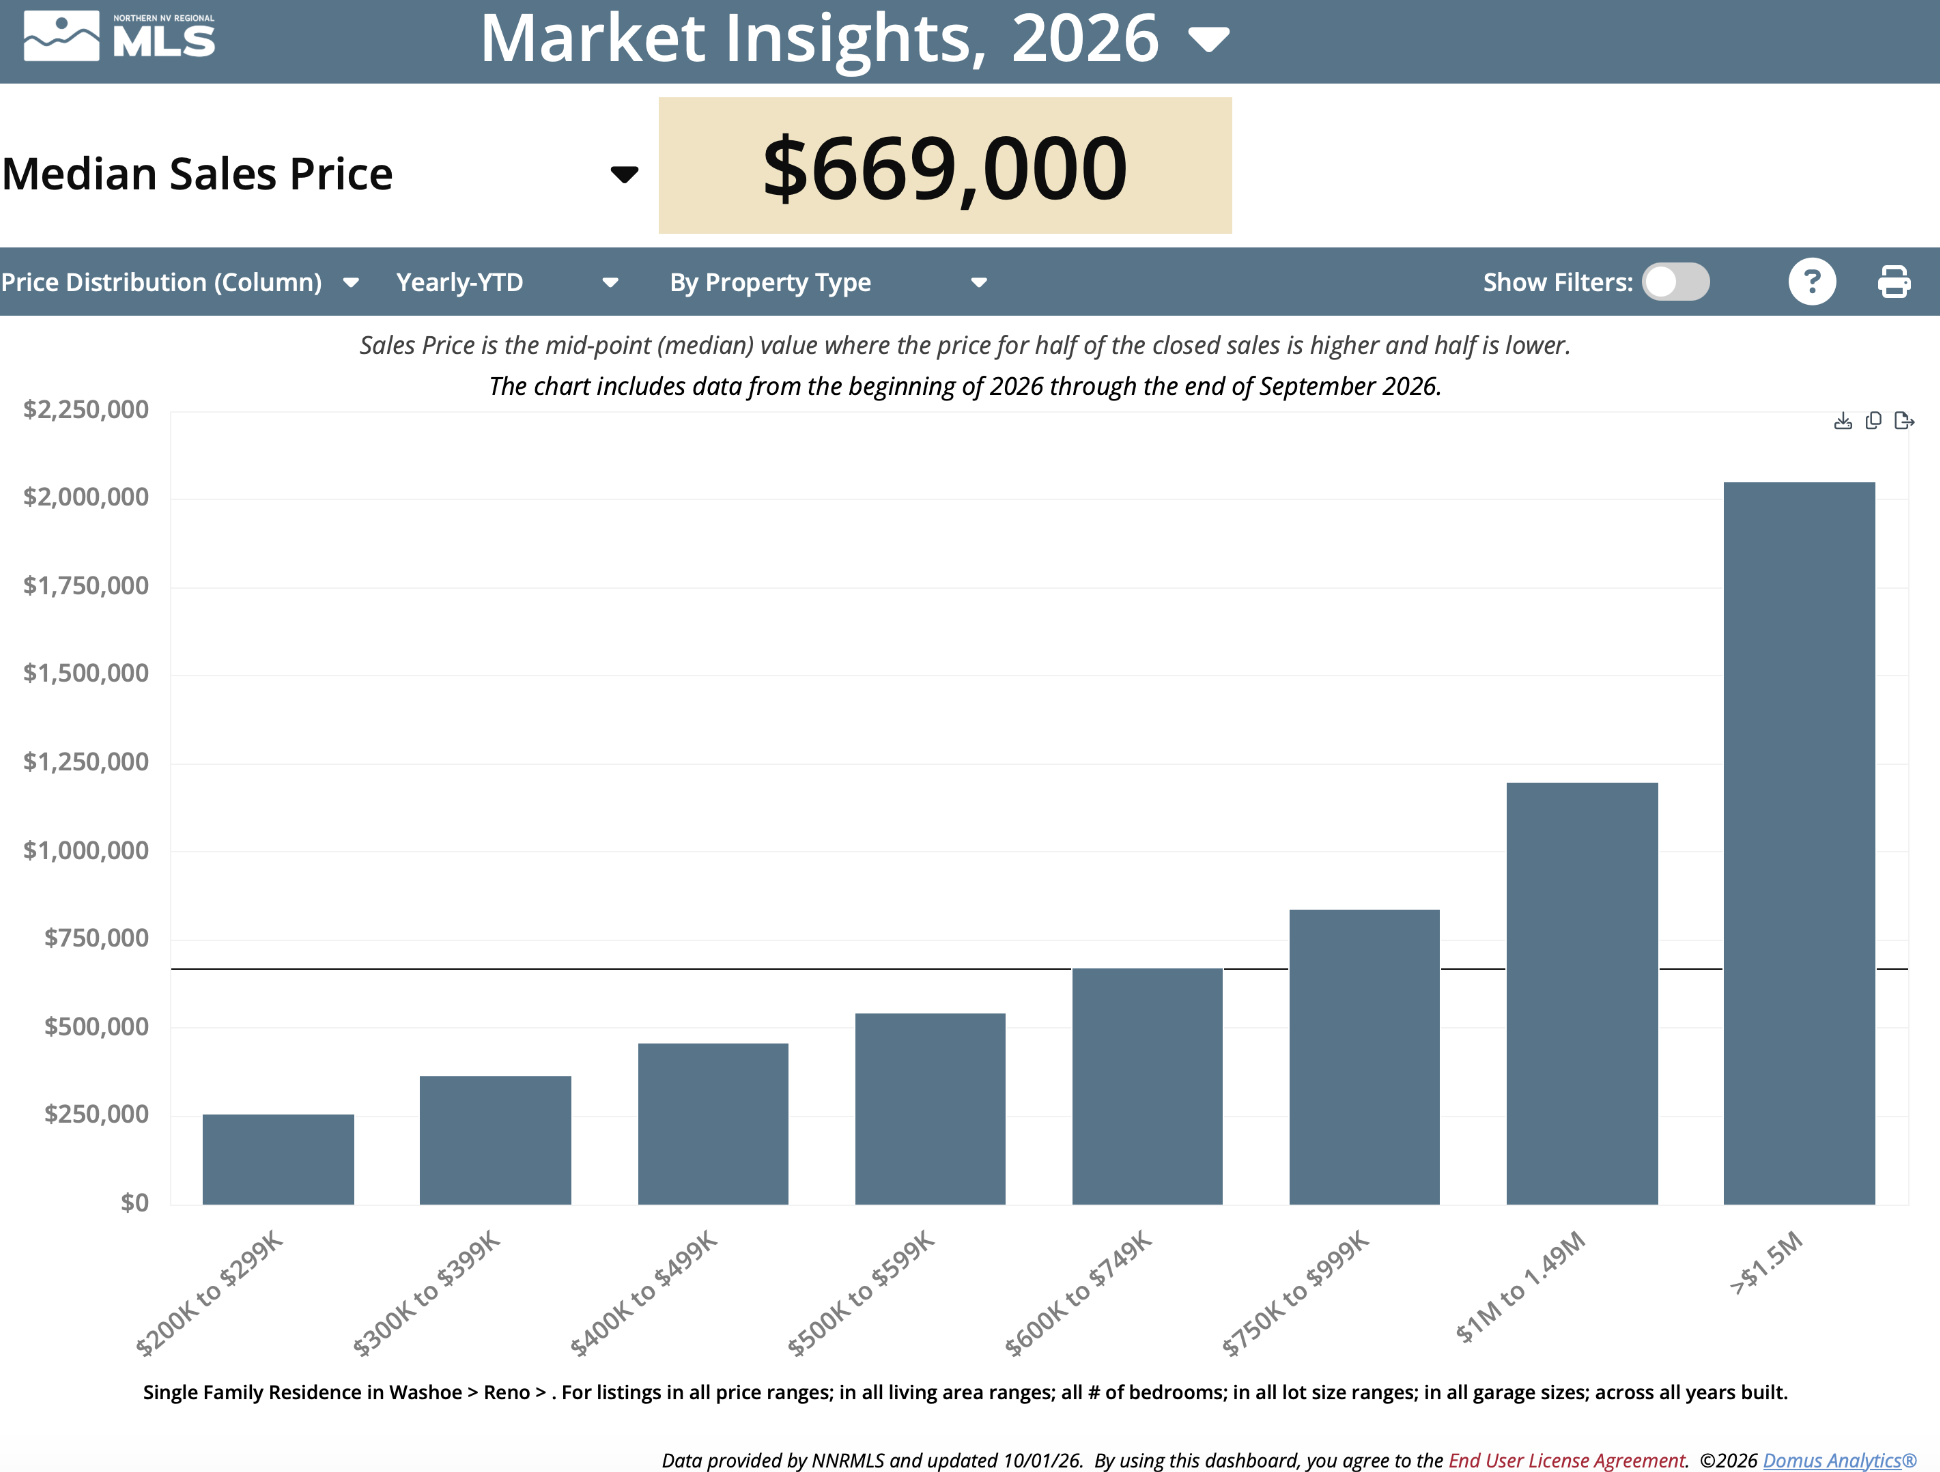
Task: Open the help question mark icon
Action: [1812, 282]
